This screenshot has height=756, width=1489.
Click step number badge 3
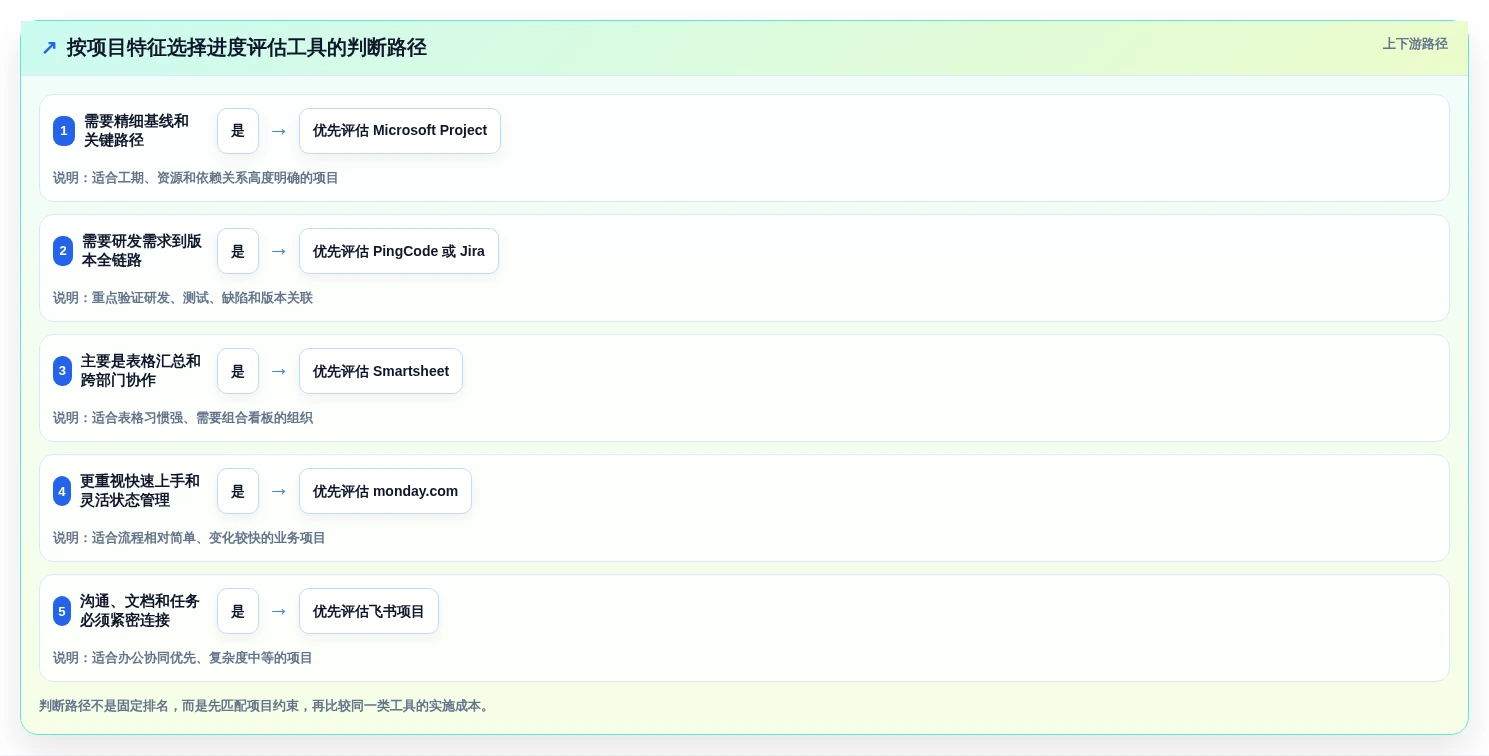pyautogui.click(x=62, y=371)
